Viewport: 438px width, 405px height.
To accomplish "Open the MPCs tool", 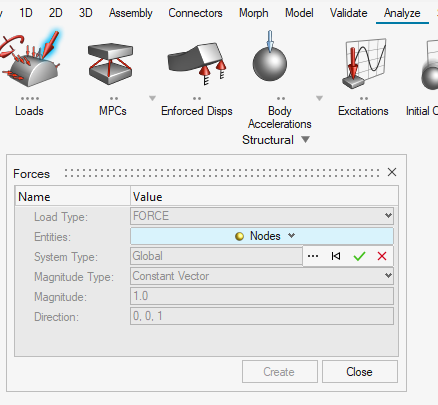I will pos(111,63).
